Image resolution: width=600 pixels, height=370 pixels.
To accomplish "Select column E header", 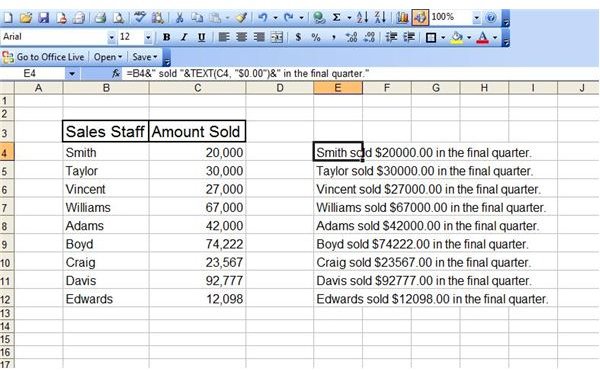I will [338, 88].
